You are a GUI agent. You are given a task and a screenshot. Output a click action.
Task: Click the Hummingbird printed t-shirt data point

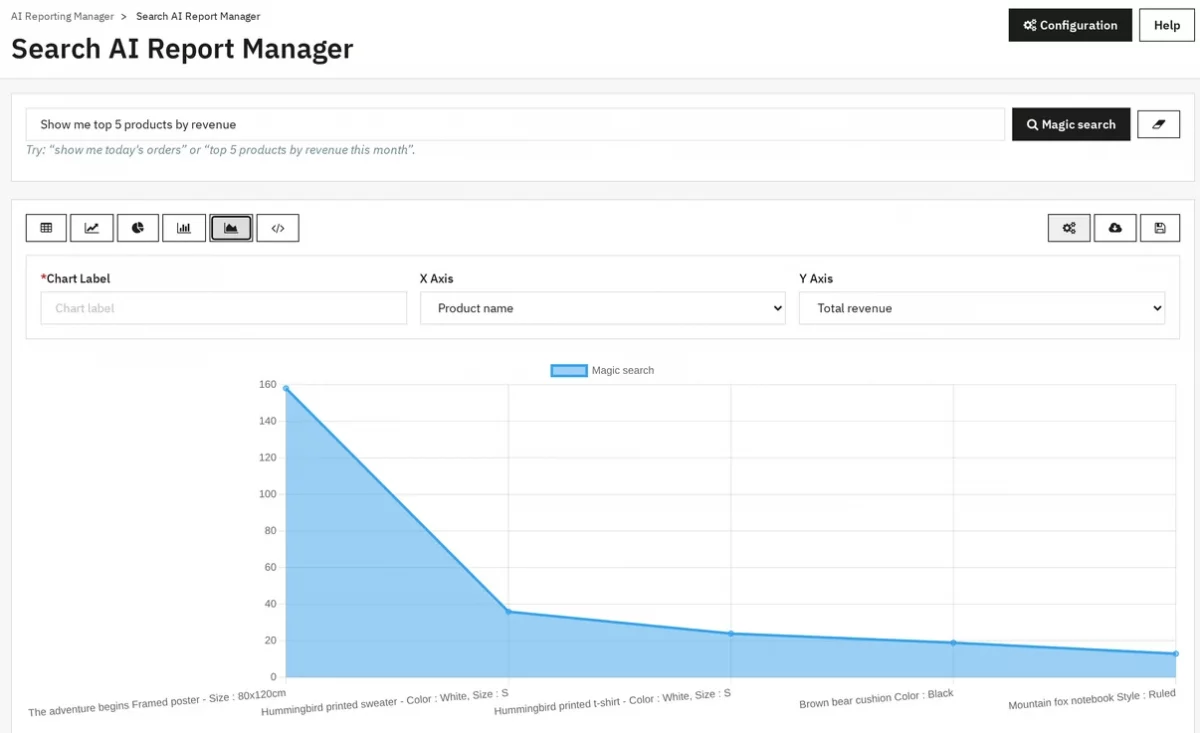731,633
